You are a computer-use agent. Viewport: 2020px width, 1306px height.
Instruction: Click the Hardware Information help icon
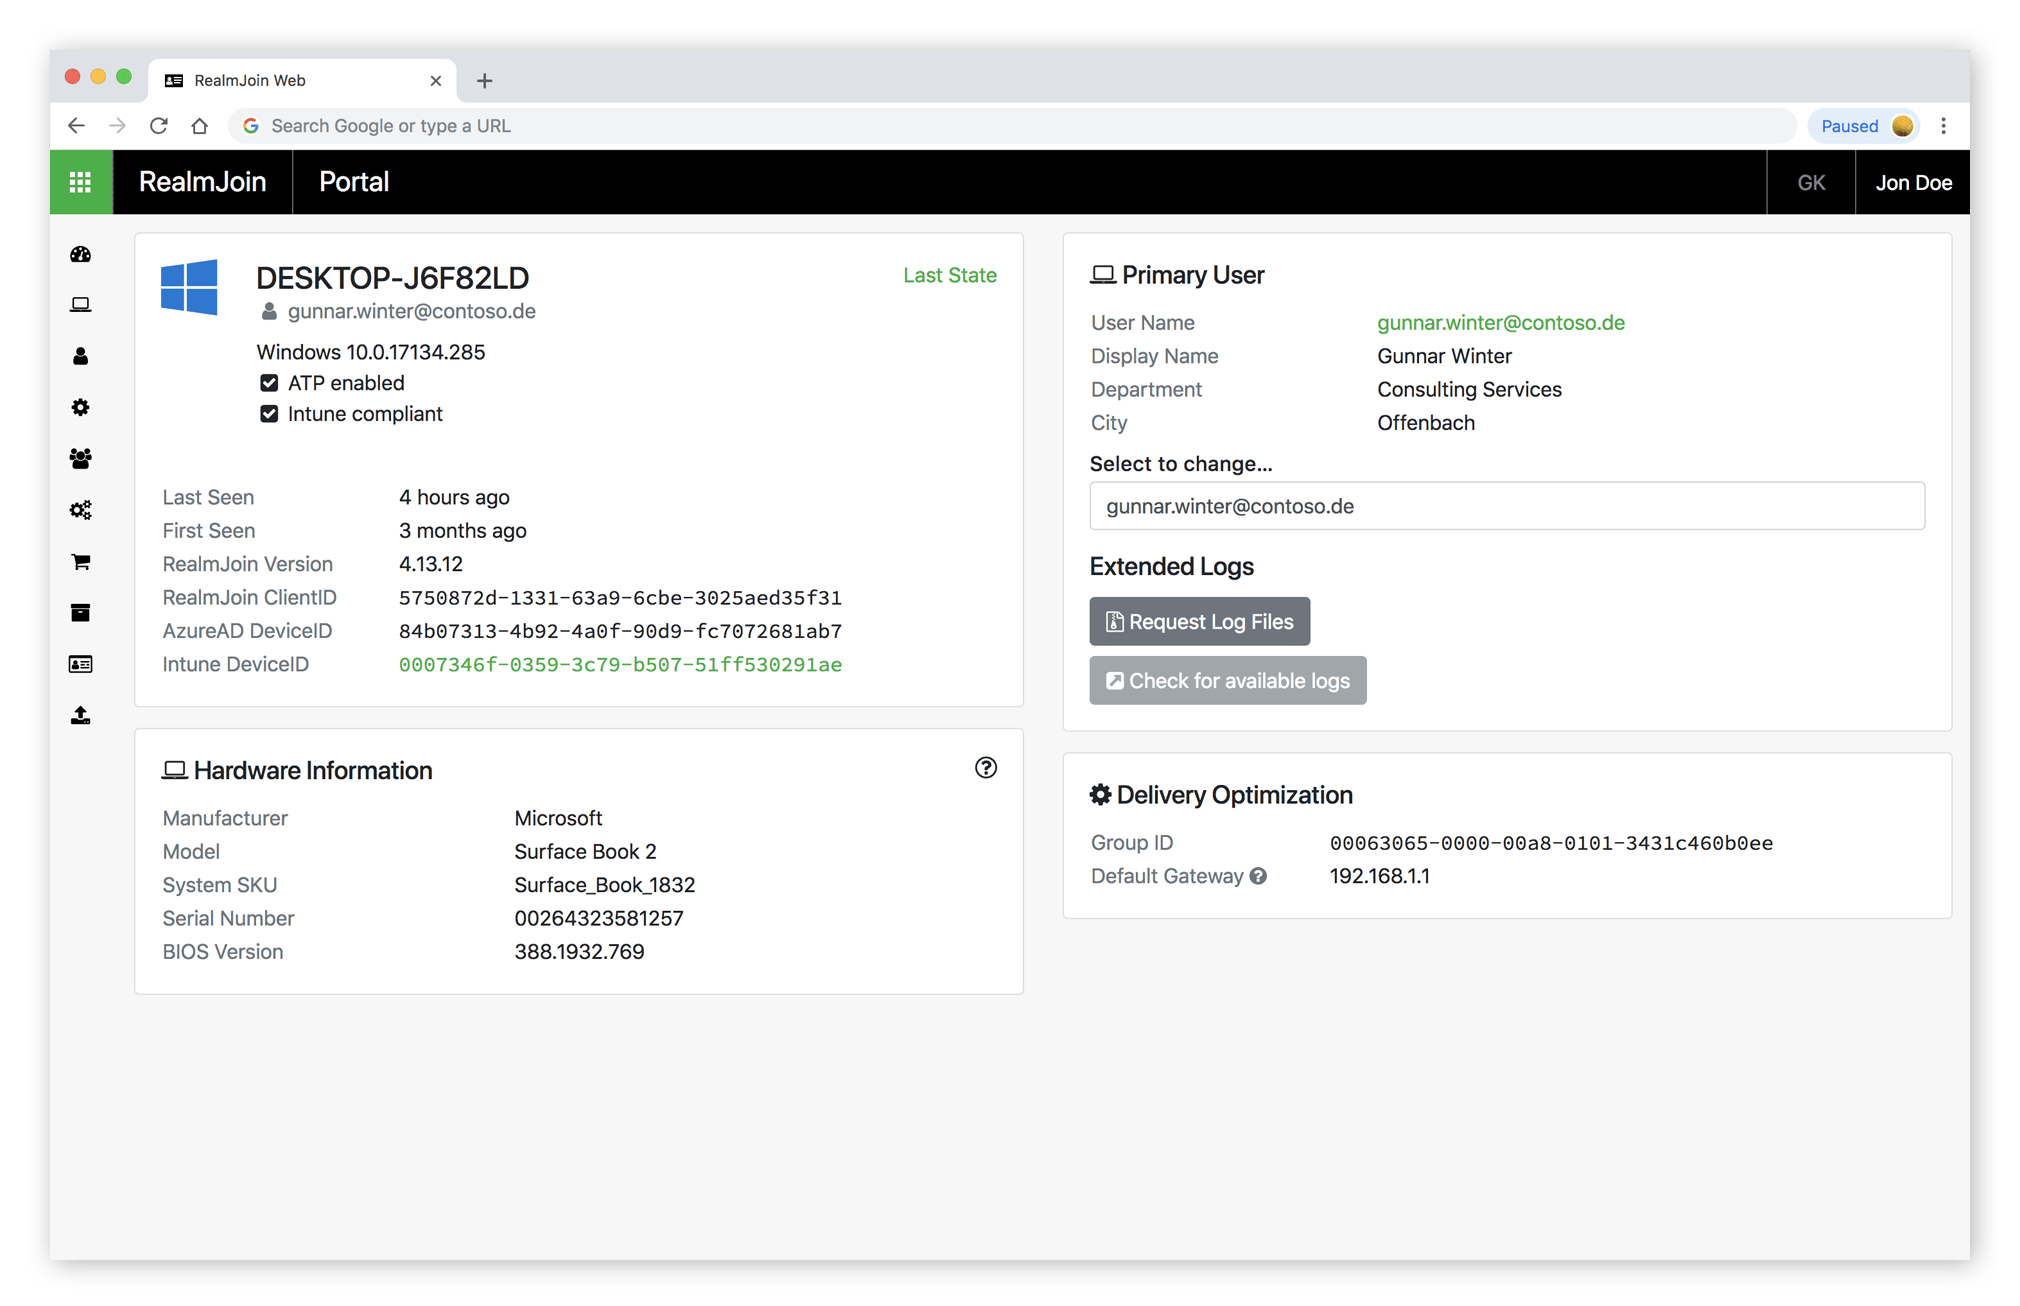pos(986,768)
